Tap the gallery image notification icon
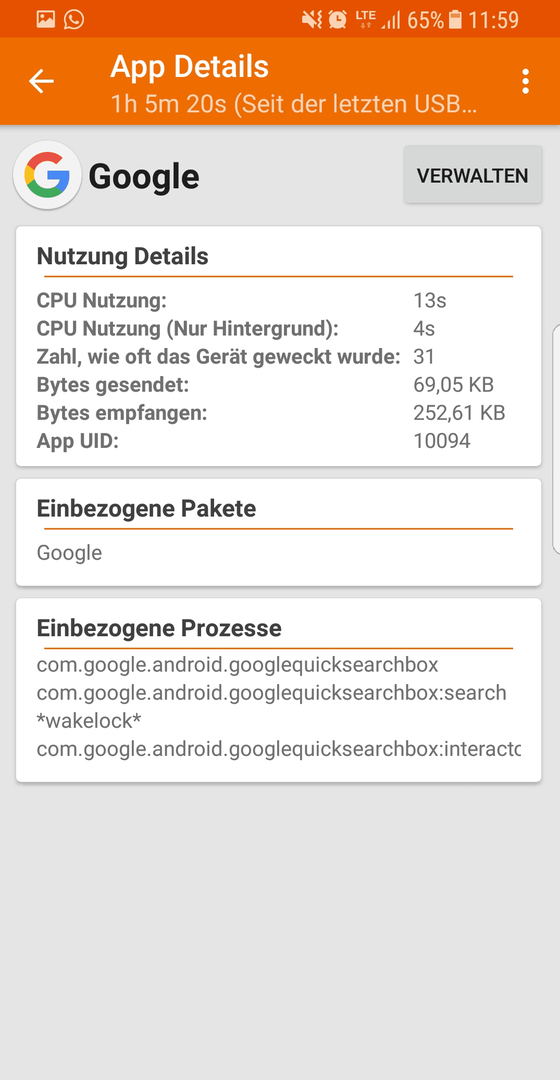 click(x=45, y=19)
